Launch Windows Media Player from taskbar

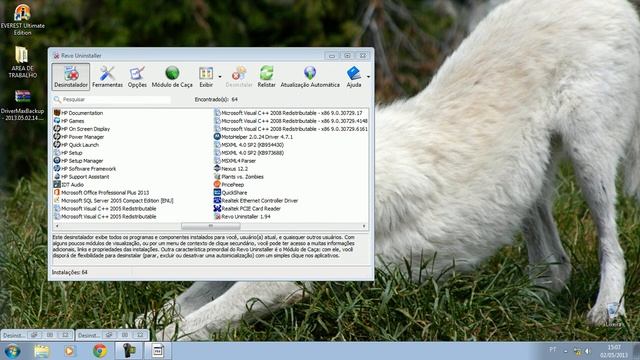coord(69,351)
